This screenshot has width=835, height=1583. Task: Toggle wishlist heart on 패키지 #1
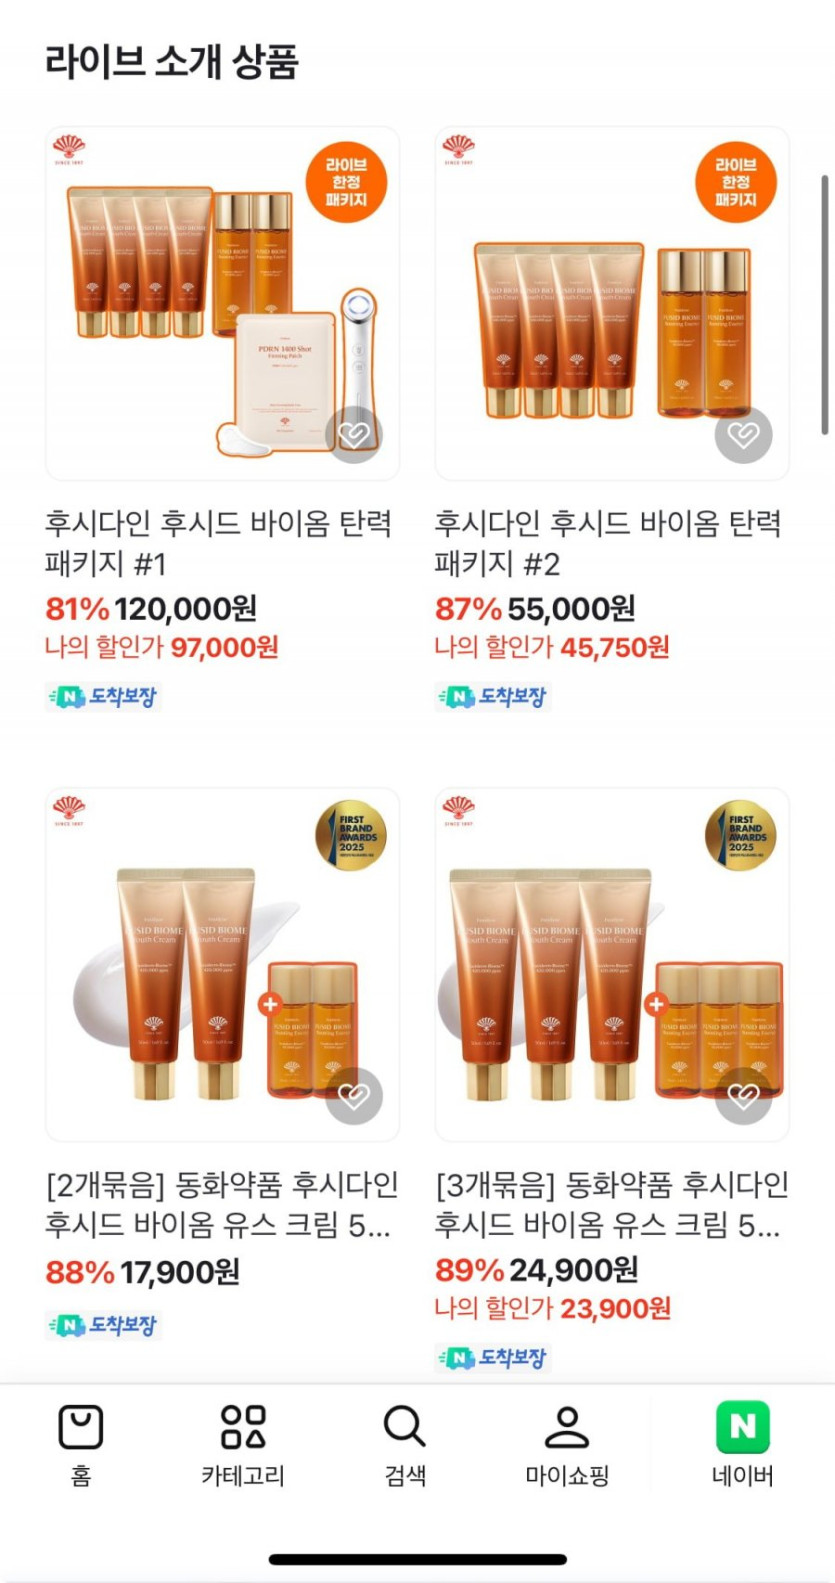(353, 435)
